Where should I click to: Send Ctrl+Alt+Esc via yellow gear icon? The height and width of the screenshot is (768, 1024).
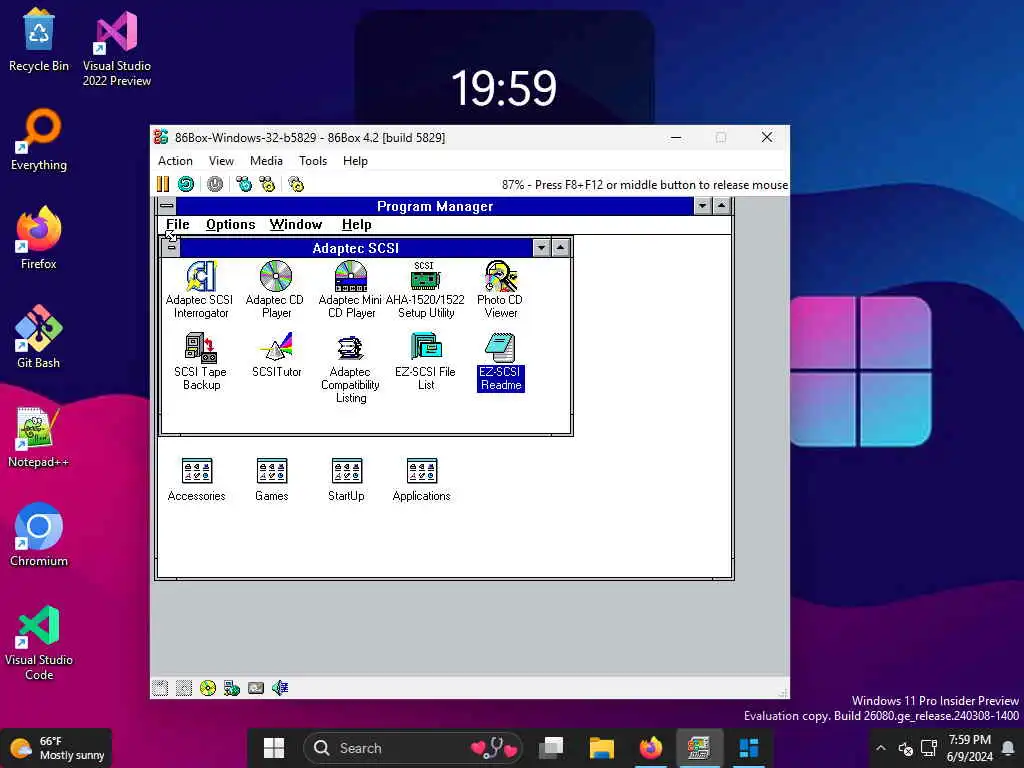pos(267,184)
